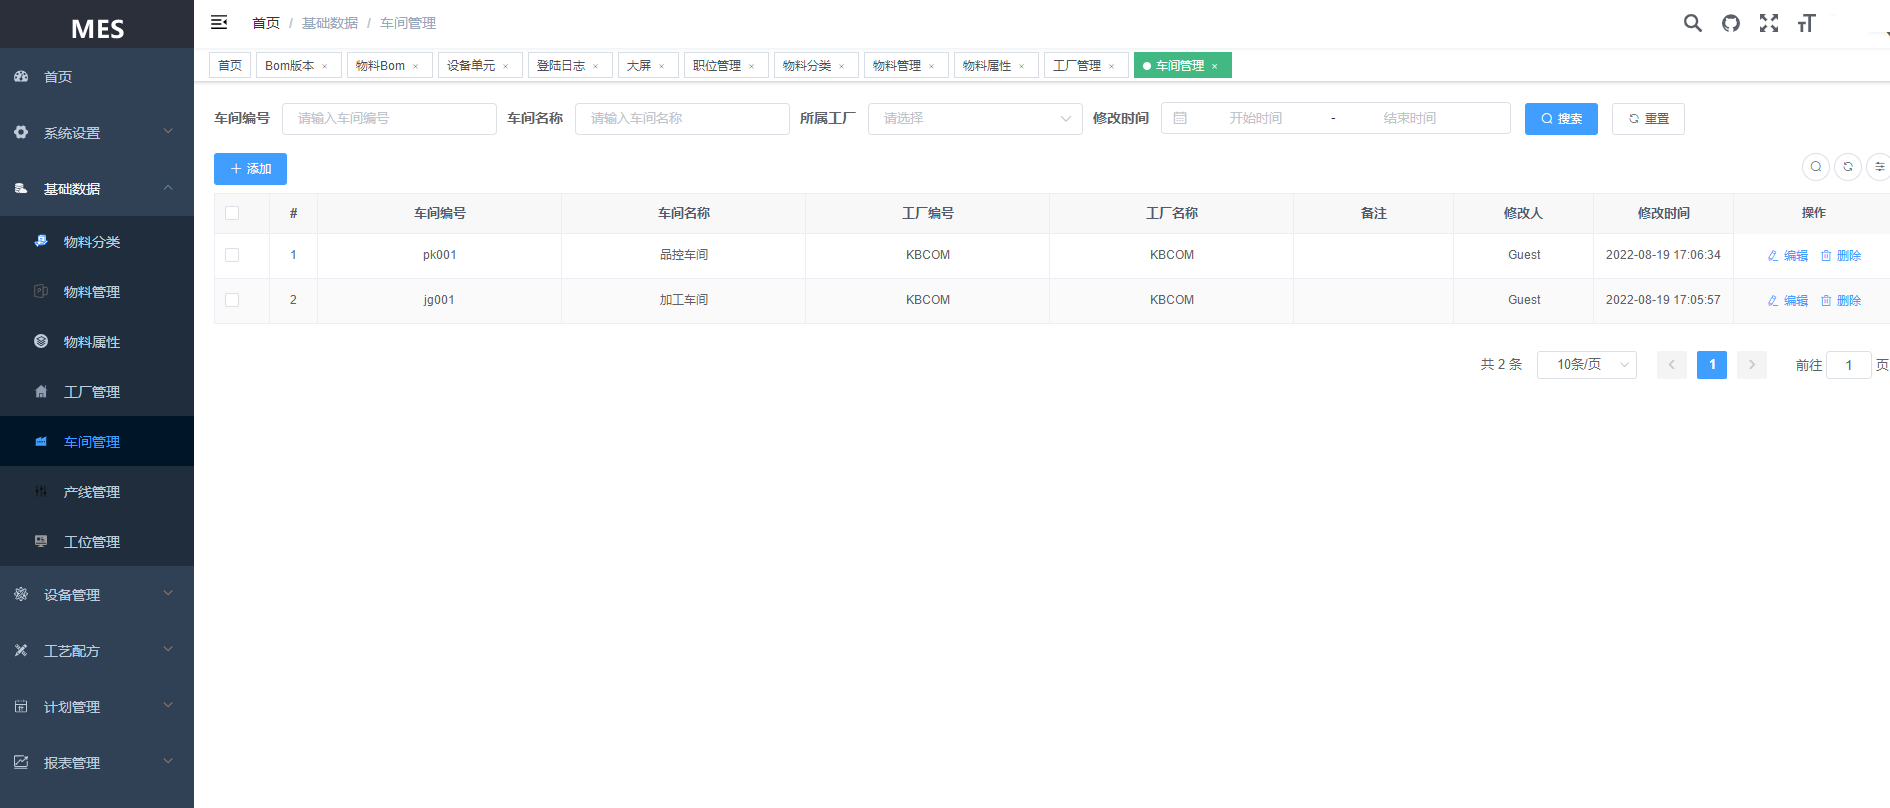Click the refresh table round icon
Viewport: 1890px width, 808px height.
coord(1848,167)
